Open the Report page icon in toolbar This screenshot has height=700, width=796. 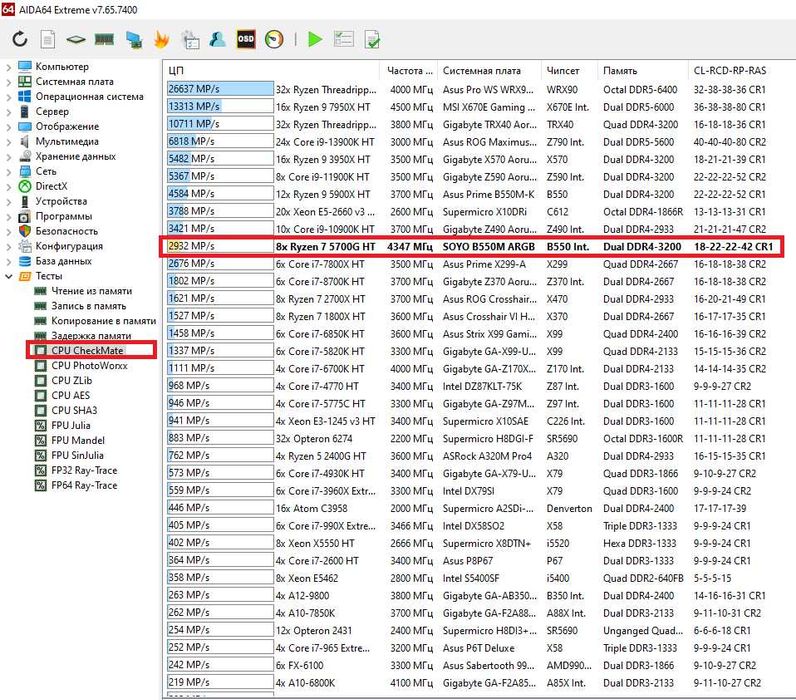coord(48,39)
